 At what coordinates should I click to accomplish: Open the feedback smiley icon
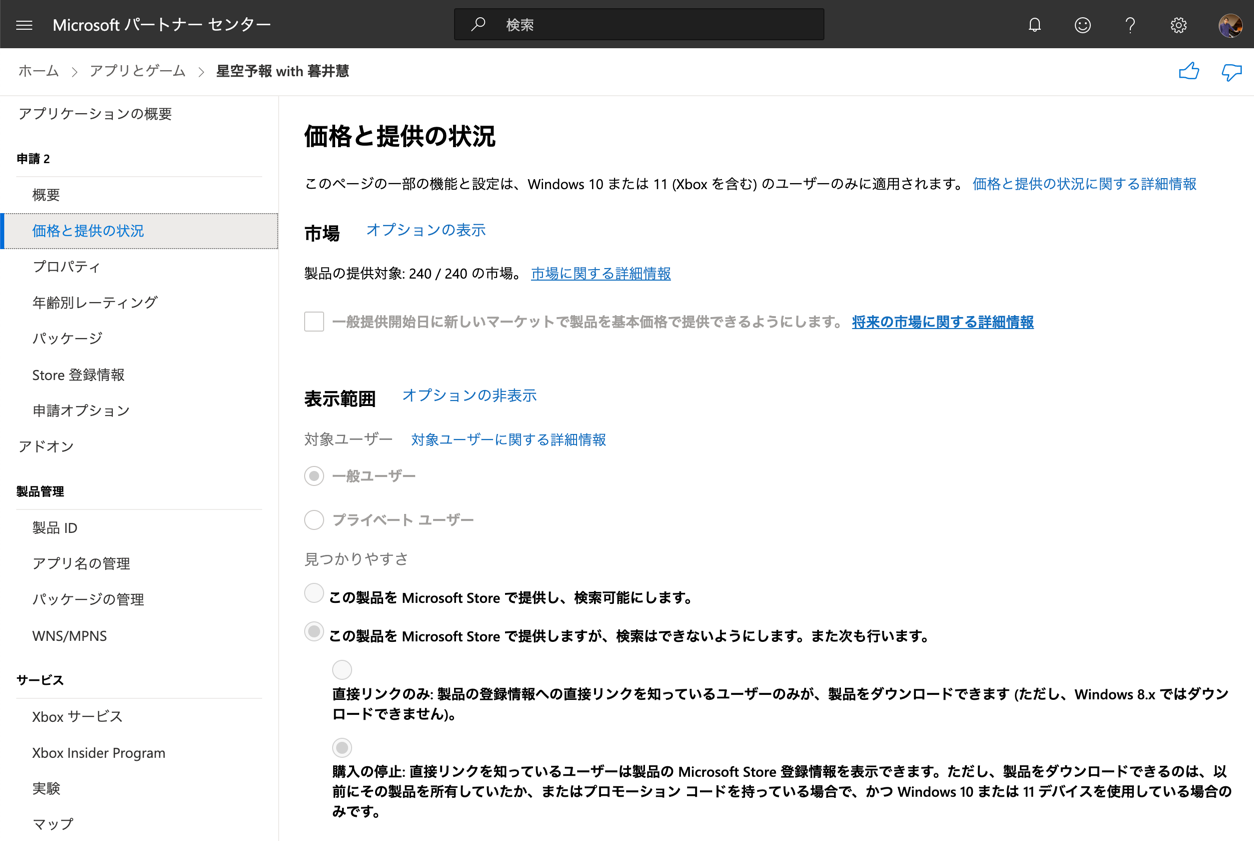[1082, 24]
